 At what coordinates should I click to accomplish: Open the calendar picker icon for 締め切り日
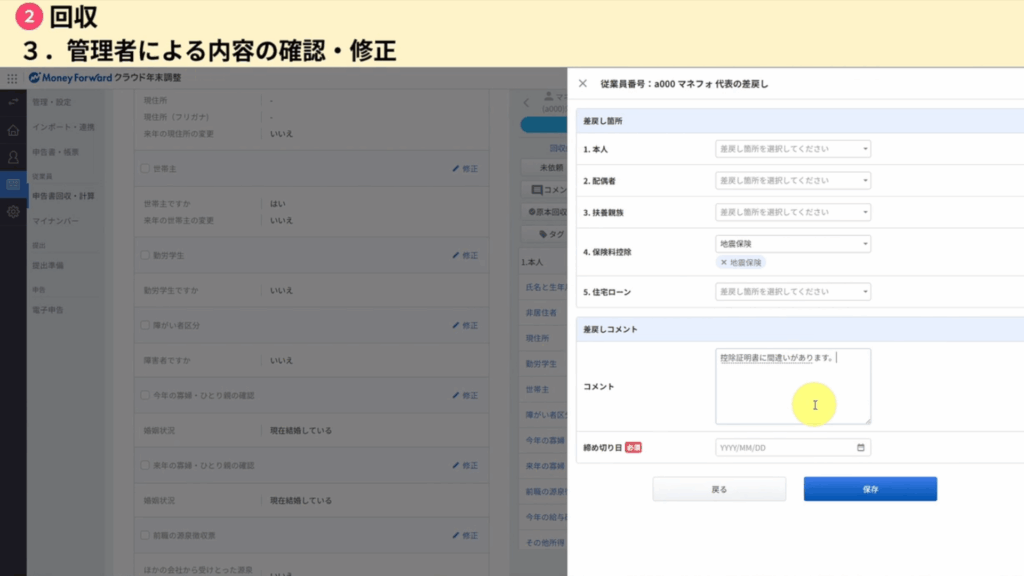coord(861,448)
